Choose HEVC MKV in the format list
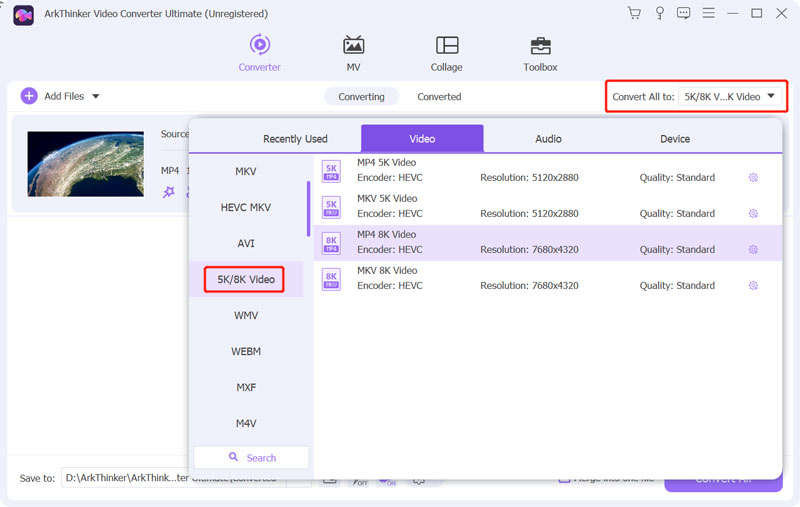The width and height of the screenshot is (800, 507). (x=246, y=207)
